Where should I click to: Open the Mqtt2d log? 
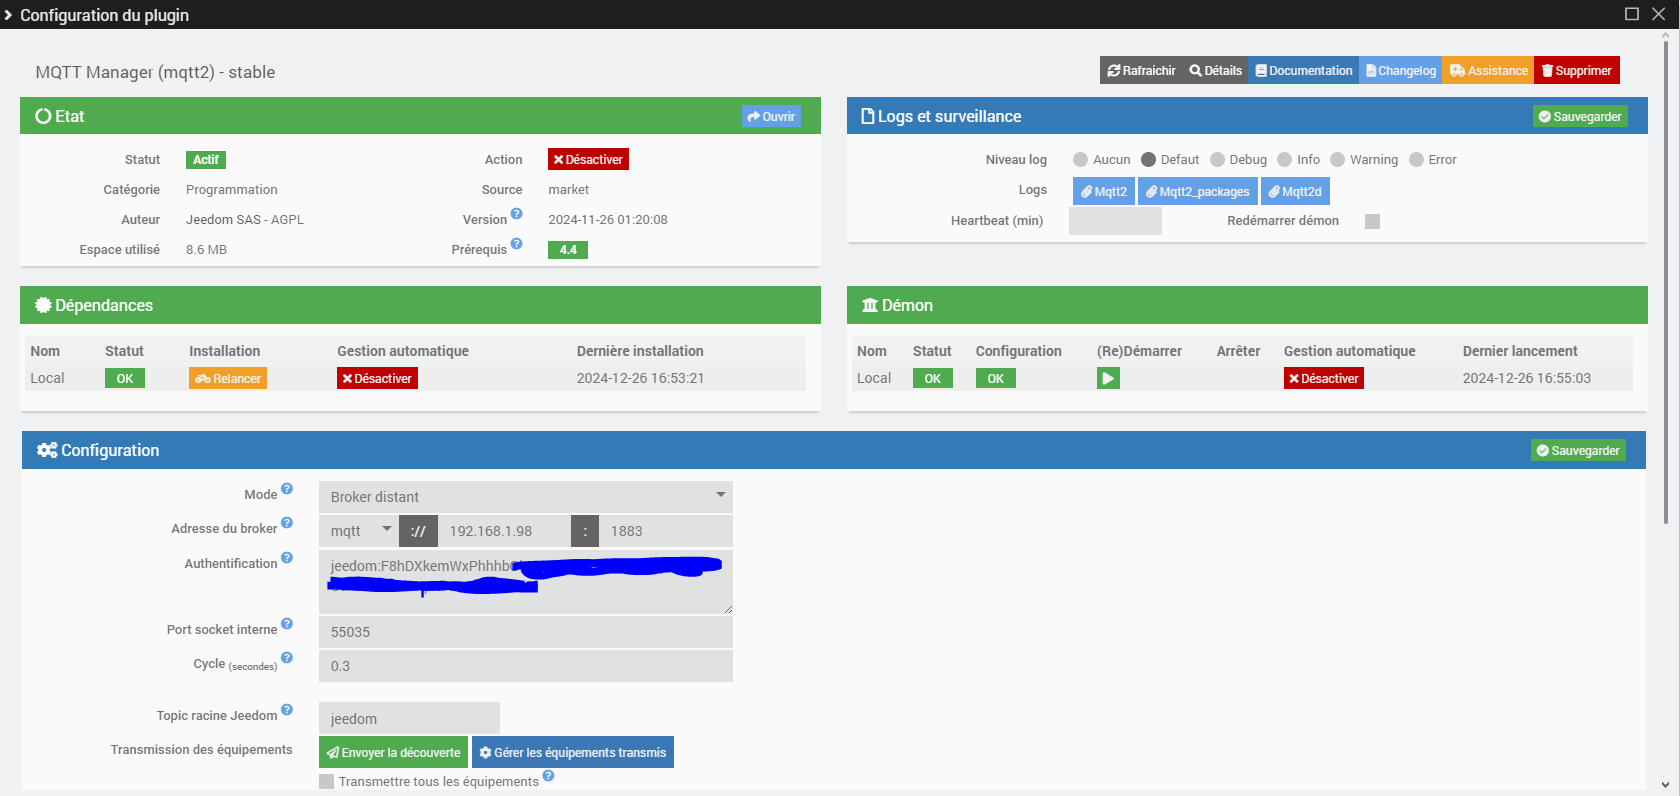tap(1295, 191)
